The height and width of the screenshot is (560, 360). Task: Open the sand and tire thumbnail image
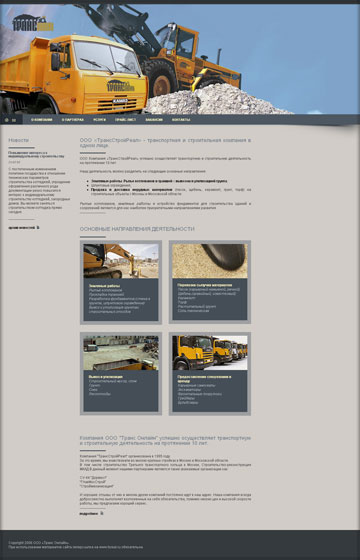(210, 261)
